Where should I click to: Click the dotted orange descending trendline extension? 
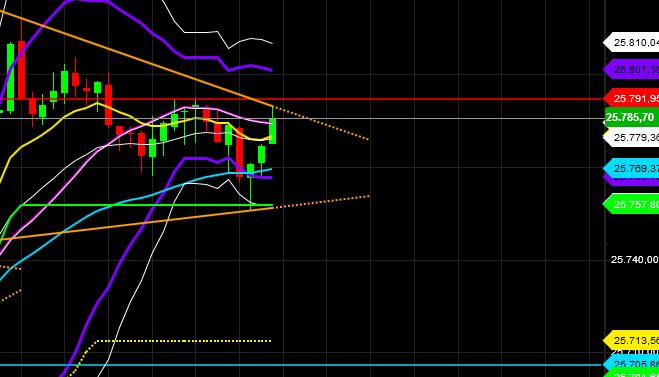322,123
